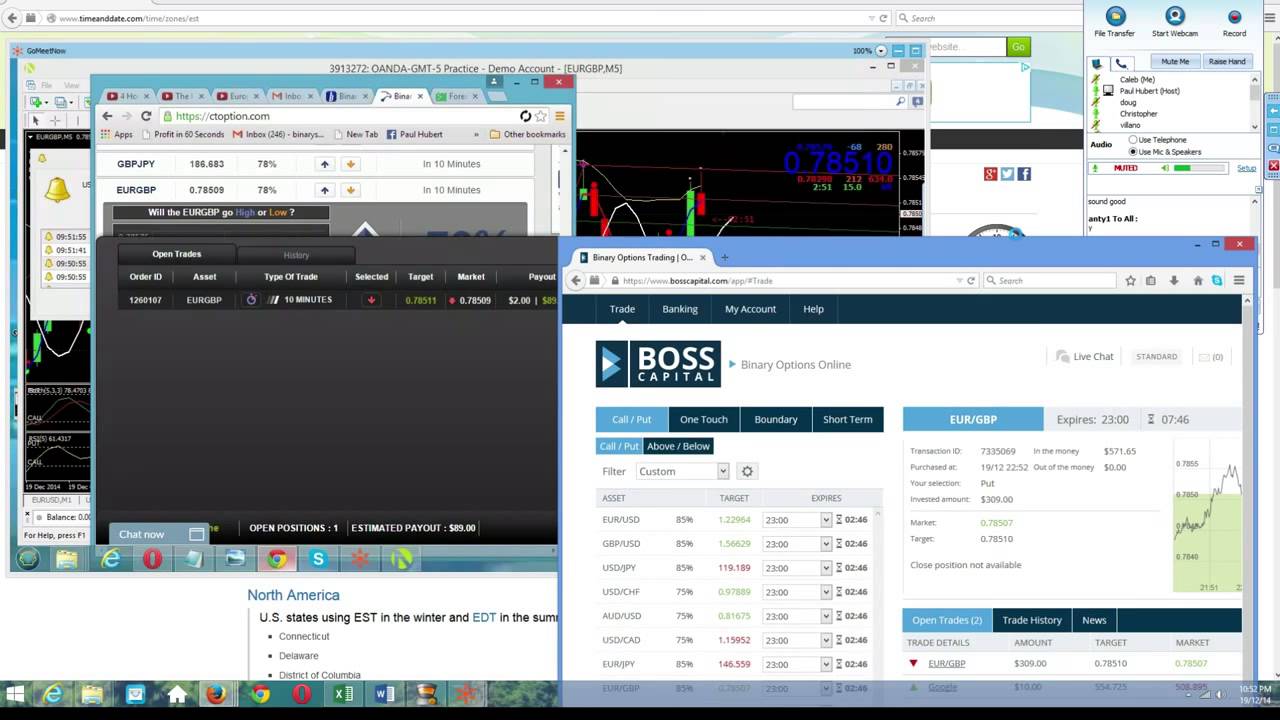The height and width of the screenshot is (720, 1280).
Task: Click the Skype icon in Firefox toolbar
Action: point(1217,281)
